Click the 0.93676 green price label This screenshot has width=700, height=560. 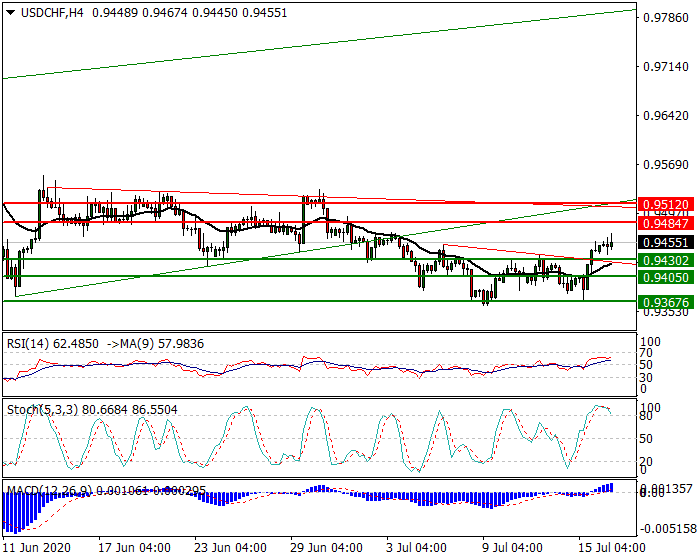pos(666,303)
